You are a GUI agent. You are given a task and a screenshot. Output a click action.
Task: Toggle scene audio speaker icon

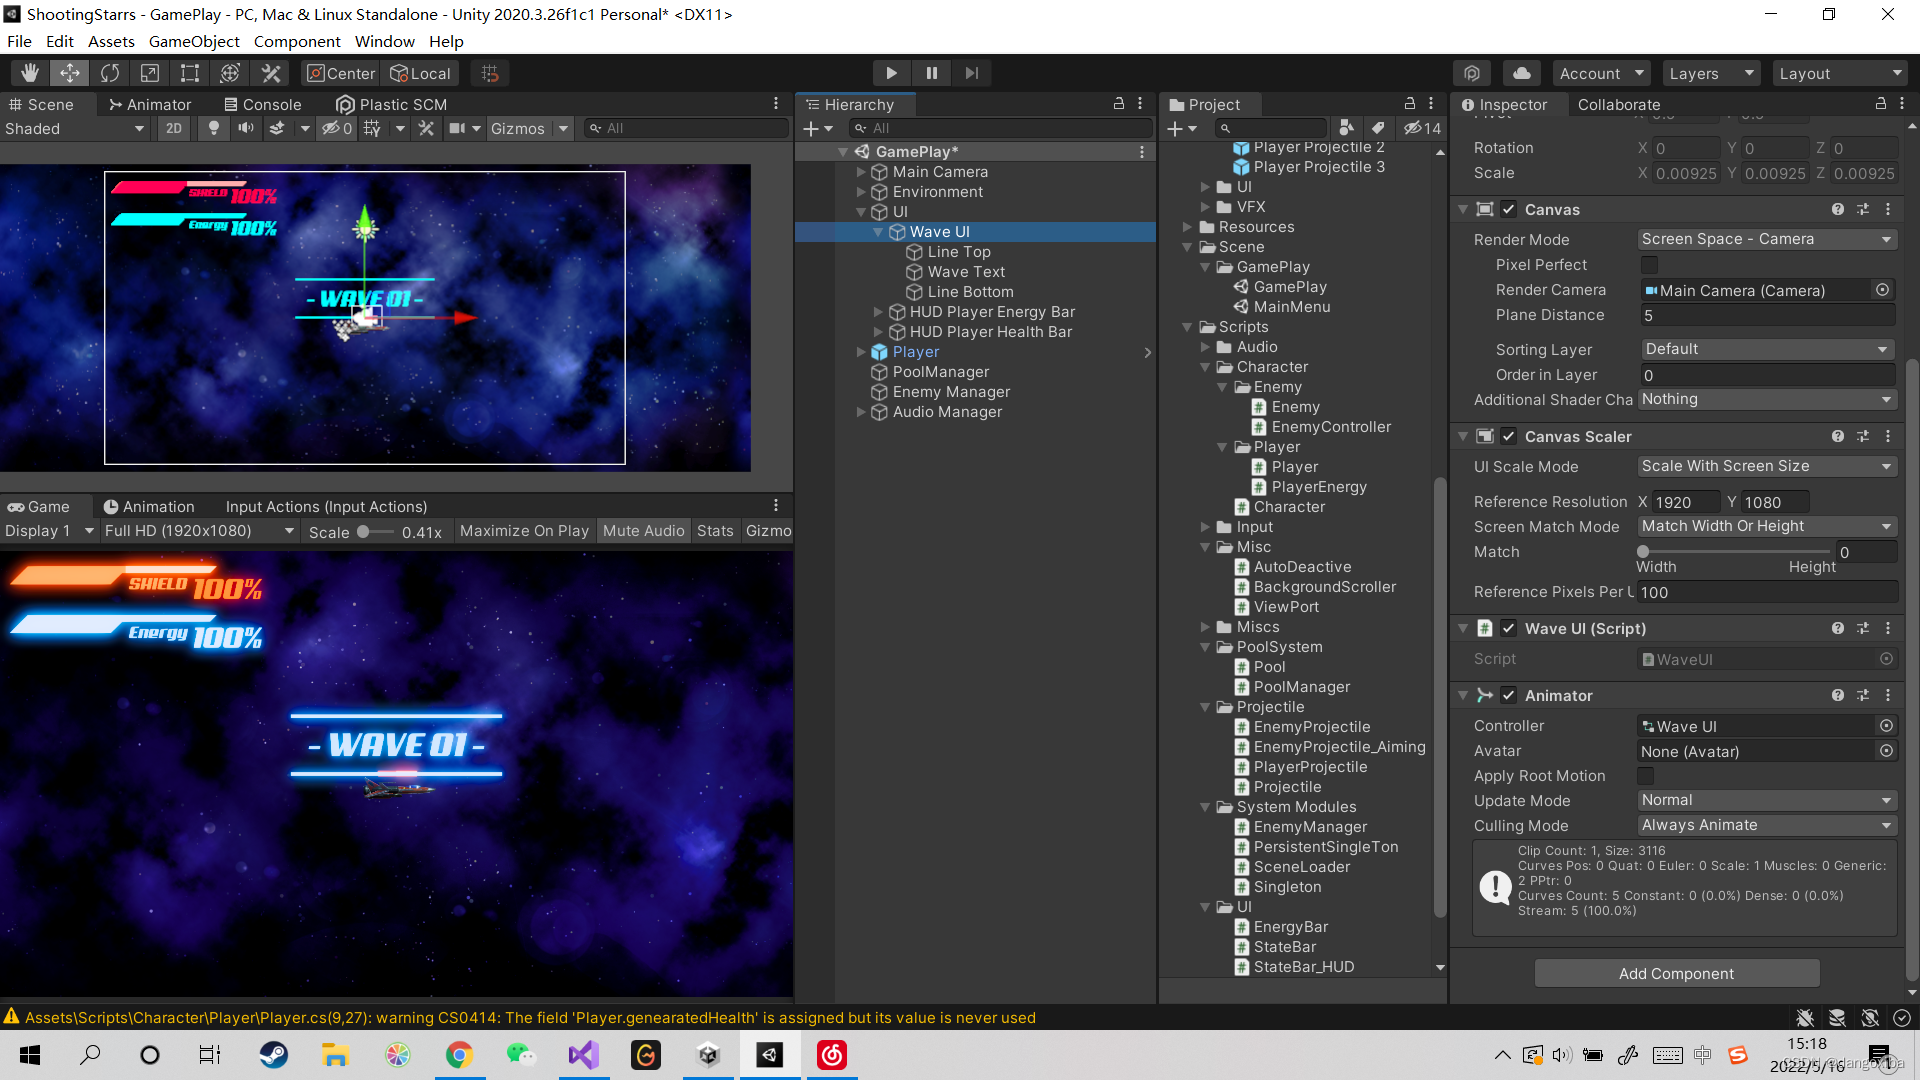(x=245, y=128)
